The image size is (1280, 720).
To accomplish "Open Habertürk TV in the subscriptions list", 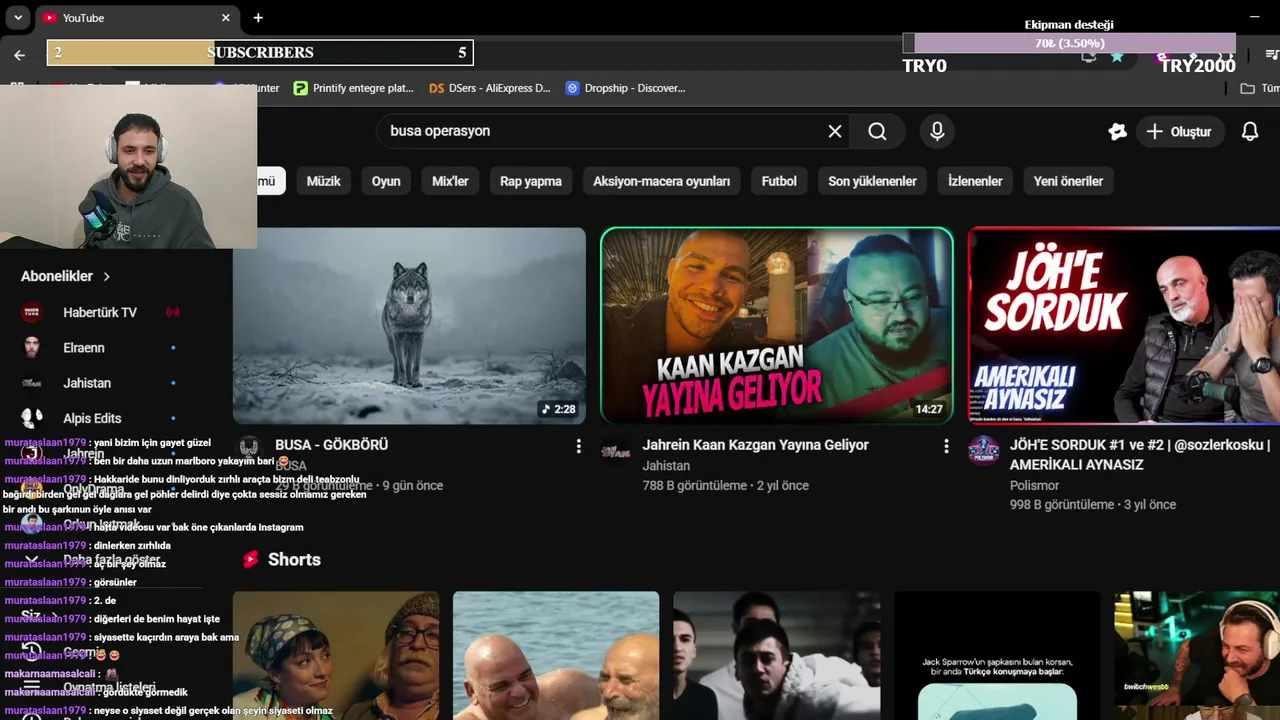I will (x=100, y=312).
